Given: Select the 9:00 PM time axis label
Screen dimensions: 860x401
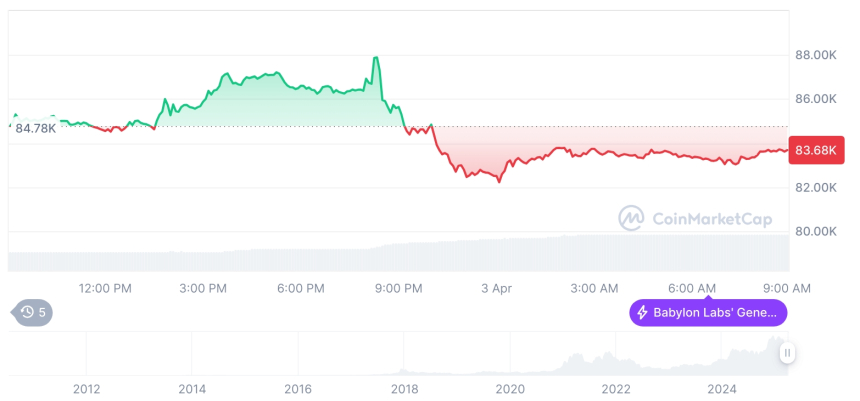Looking at the screenshot, I should (398, 288).
